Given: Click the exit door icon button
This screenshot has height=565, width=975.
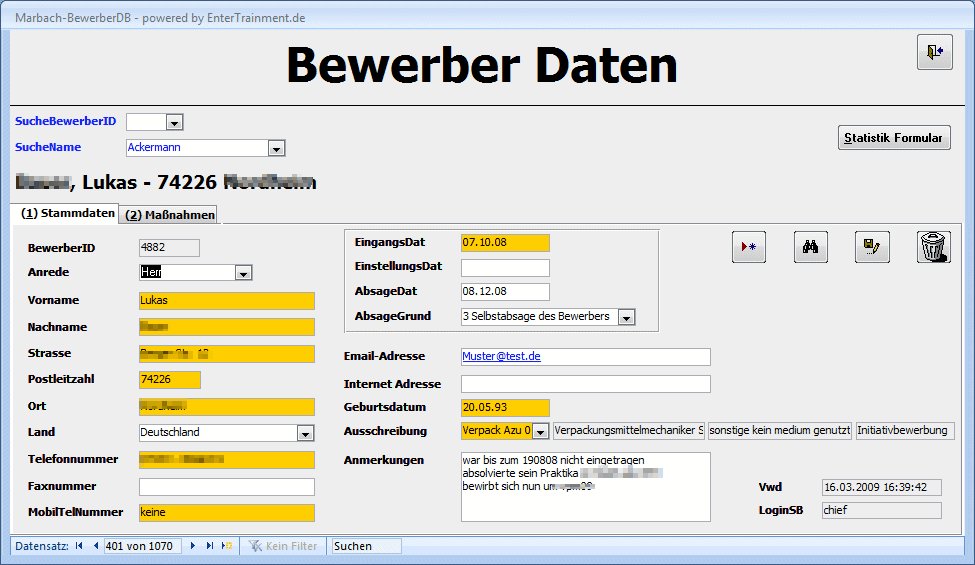Looking at the screenshot, I should (934, 52).
